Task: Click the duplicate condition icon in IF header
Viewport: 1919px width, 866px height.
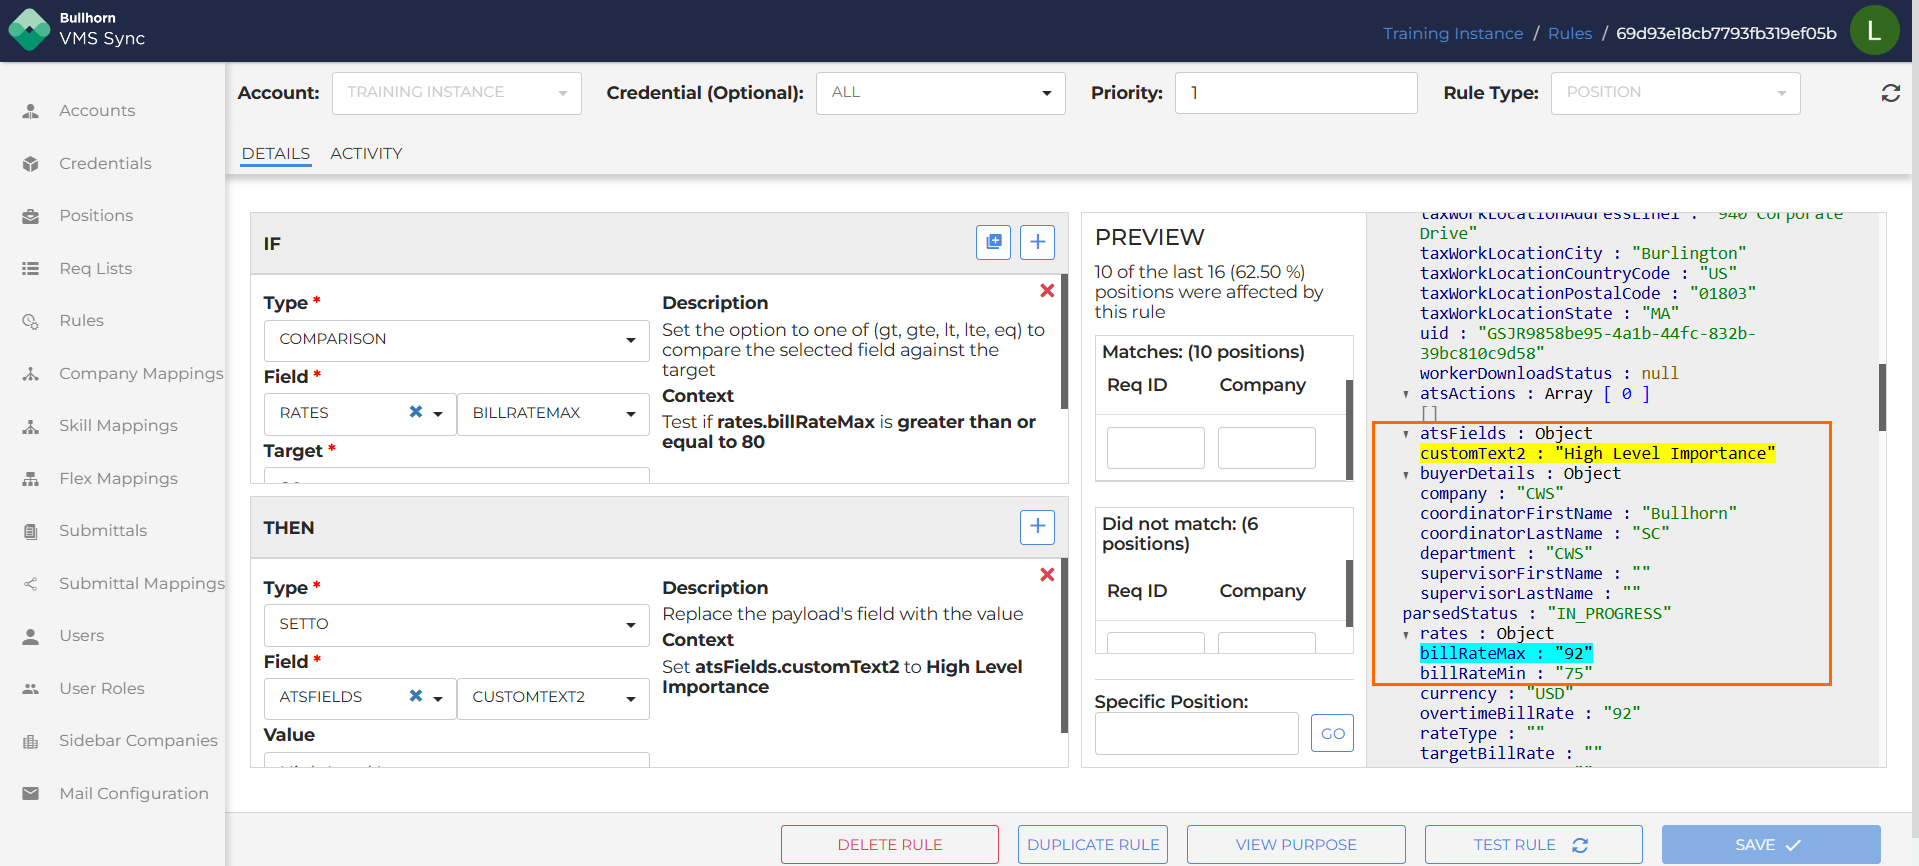Action: 993,242
